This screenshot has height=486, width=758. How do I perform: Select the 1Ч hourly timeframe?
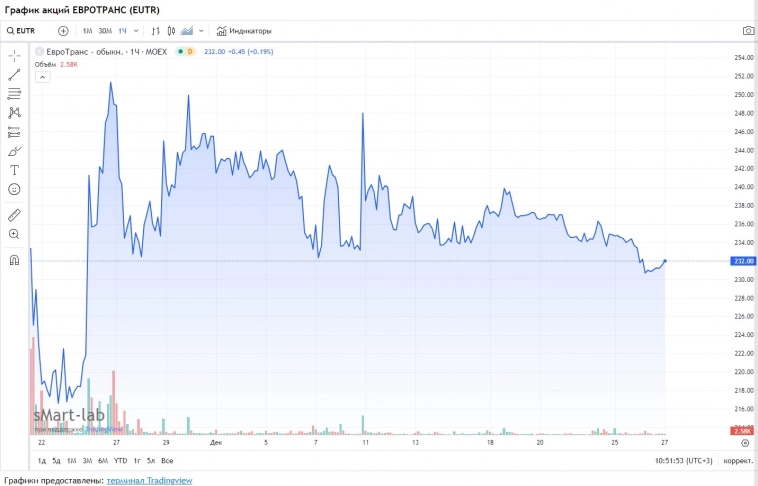(122, 31)
